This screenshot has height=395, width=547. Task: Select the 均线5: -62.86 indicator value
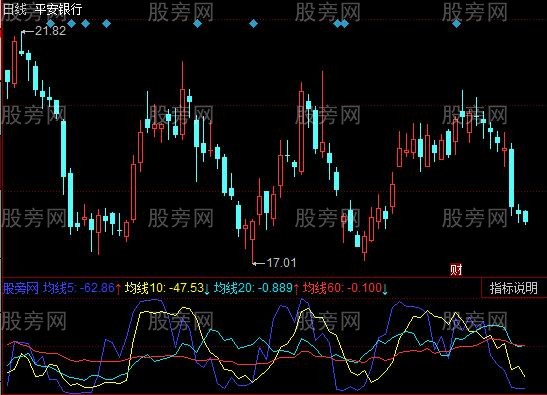[79, 288]
